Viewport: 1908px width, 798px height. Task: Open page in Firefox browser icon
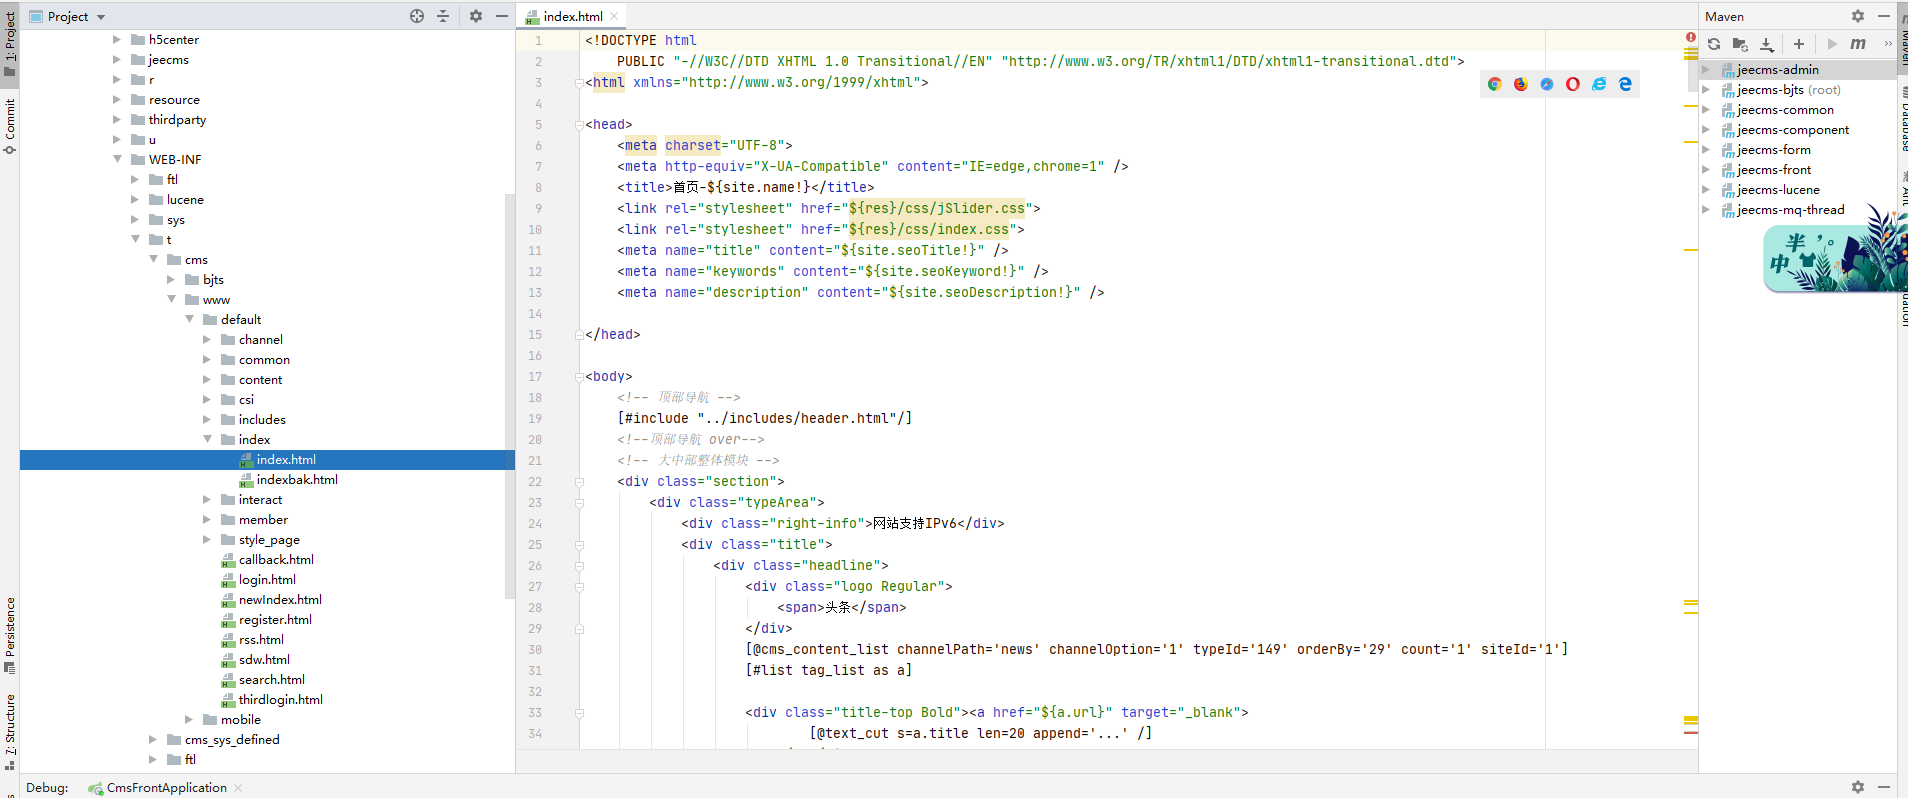[x=1520, y=84]
